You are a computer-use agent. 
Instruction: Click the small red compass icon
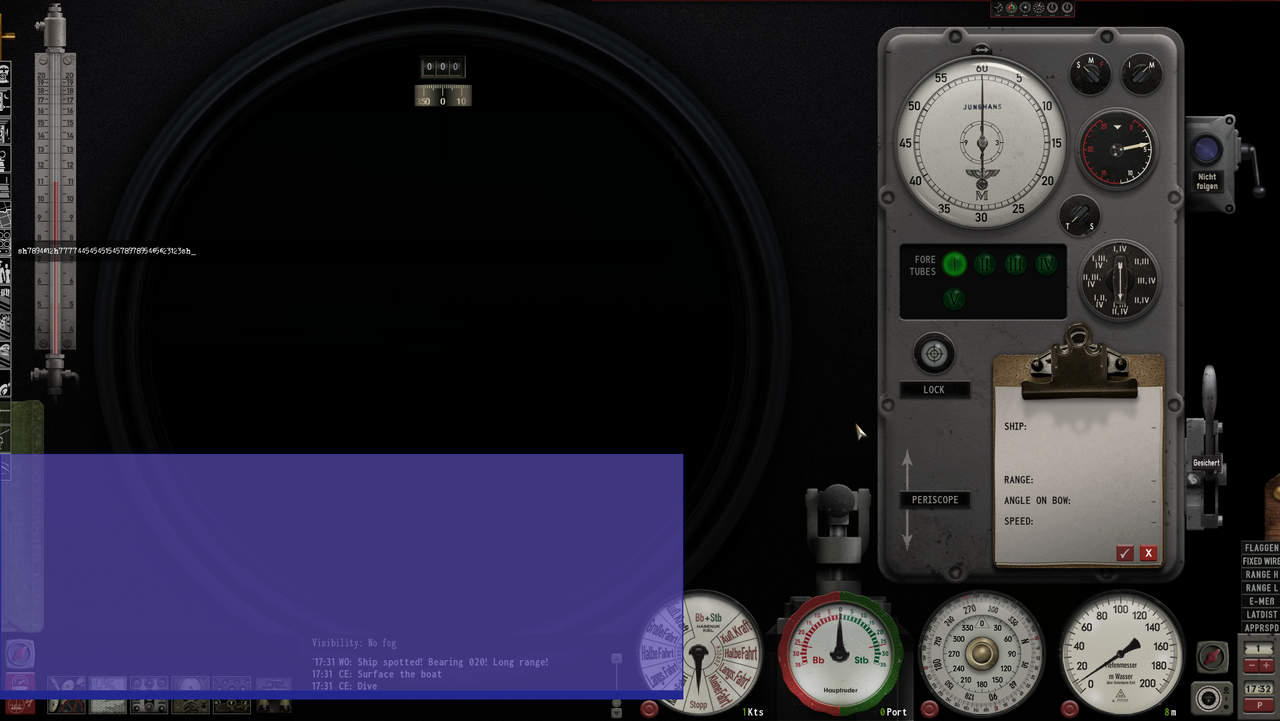click(1212, 657)
